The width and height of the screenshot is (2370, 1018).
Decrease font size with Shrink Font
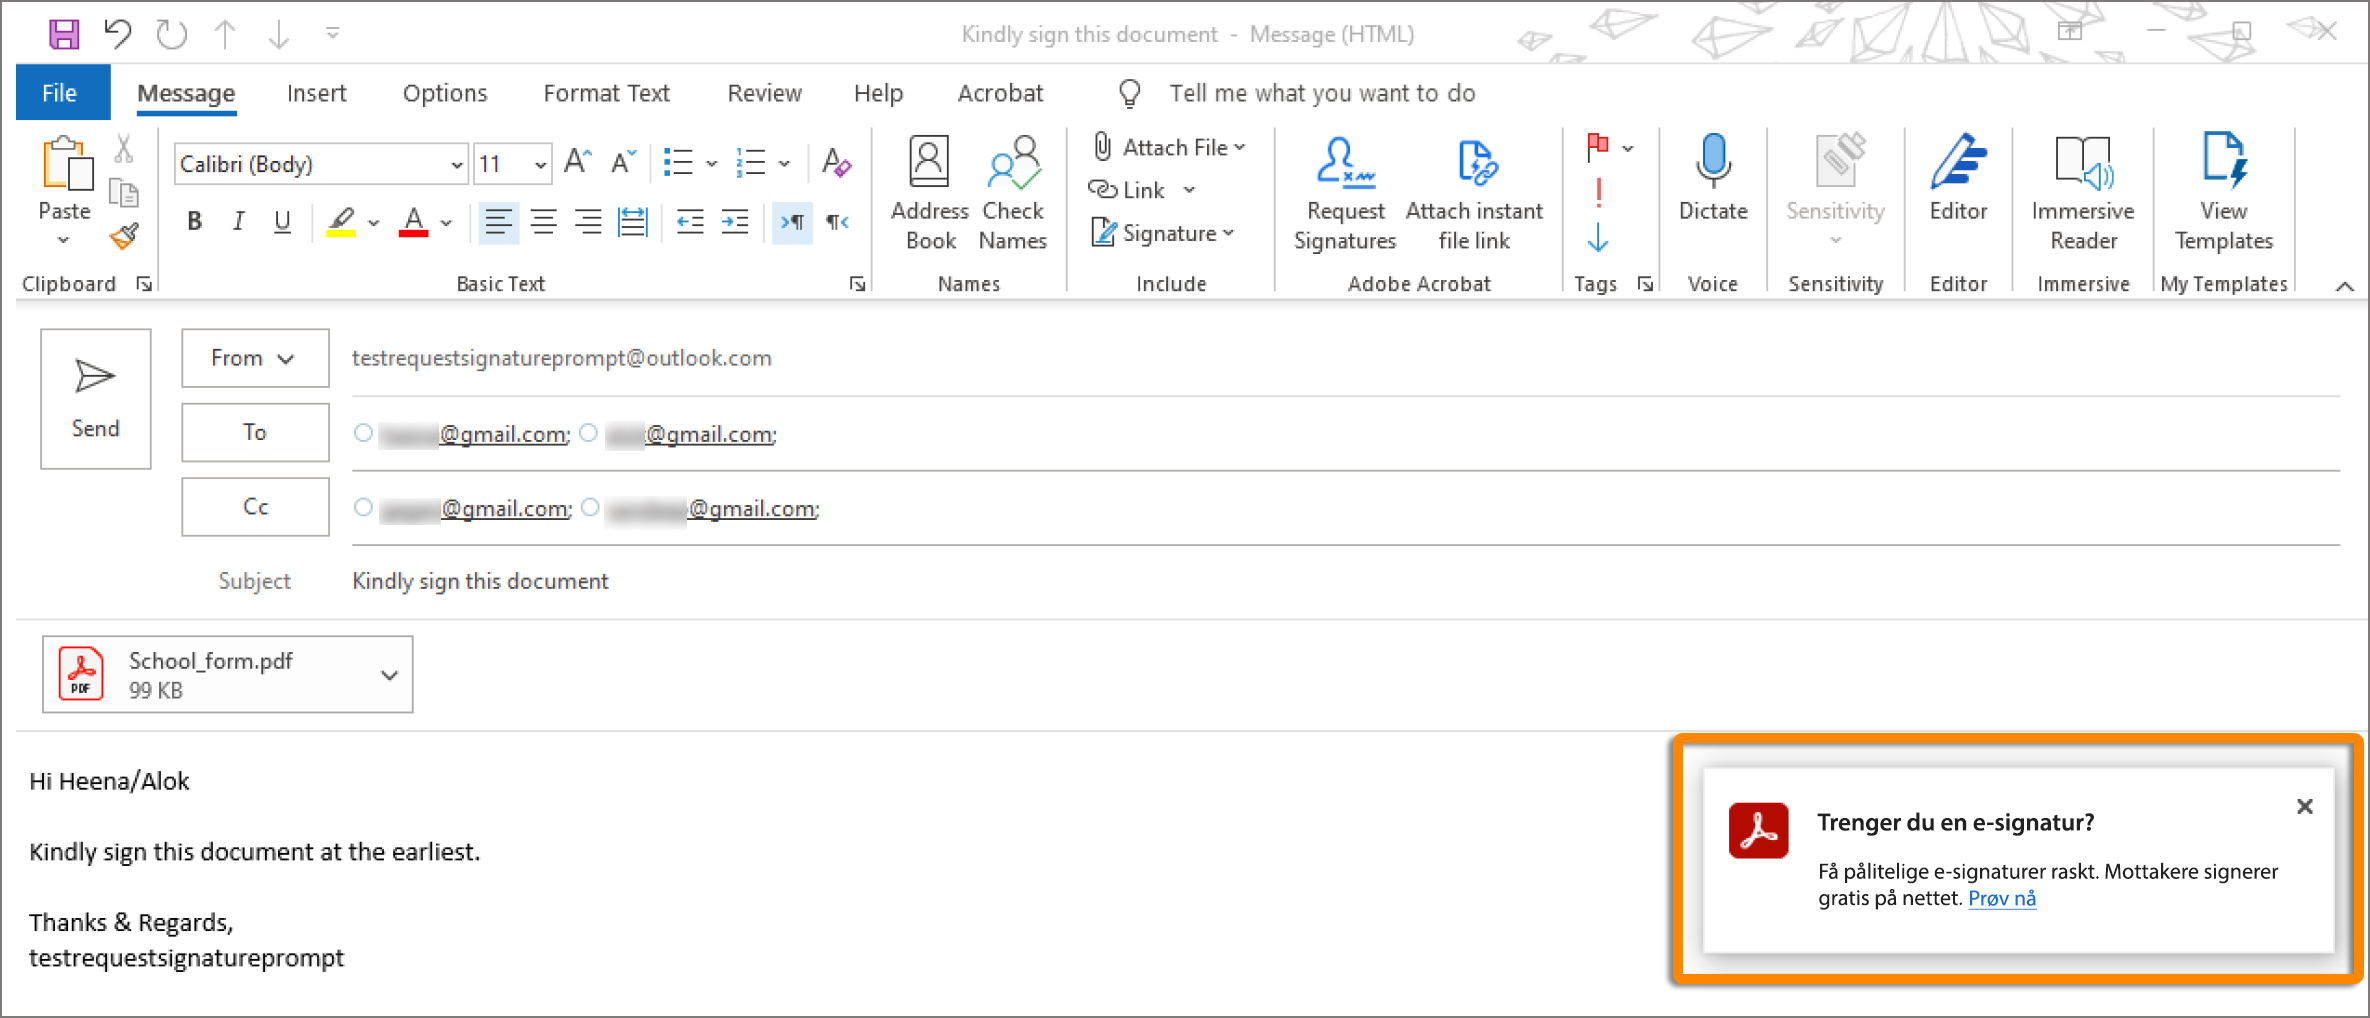pos(624,162)
